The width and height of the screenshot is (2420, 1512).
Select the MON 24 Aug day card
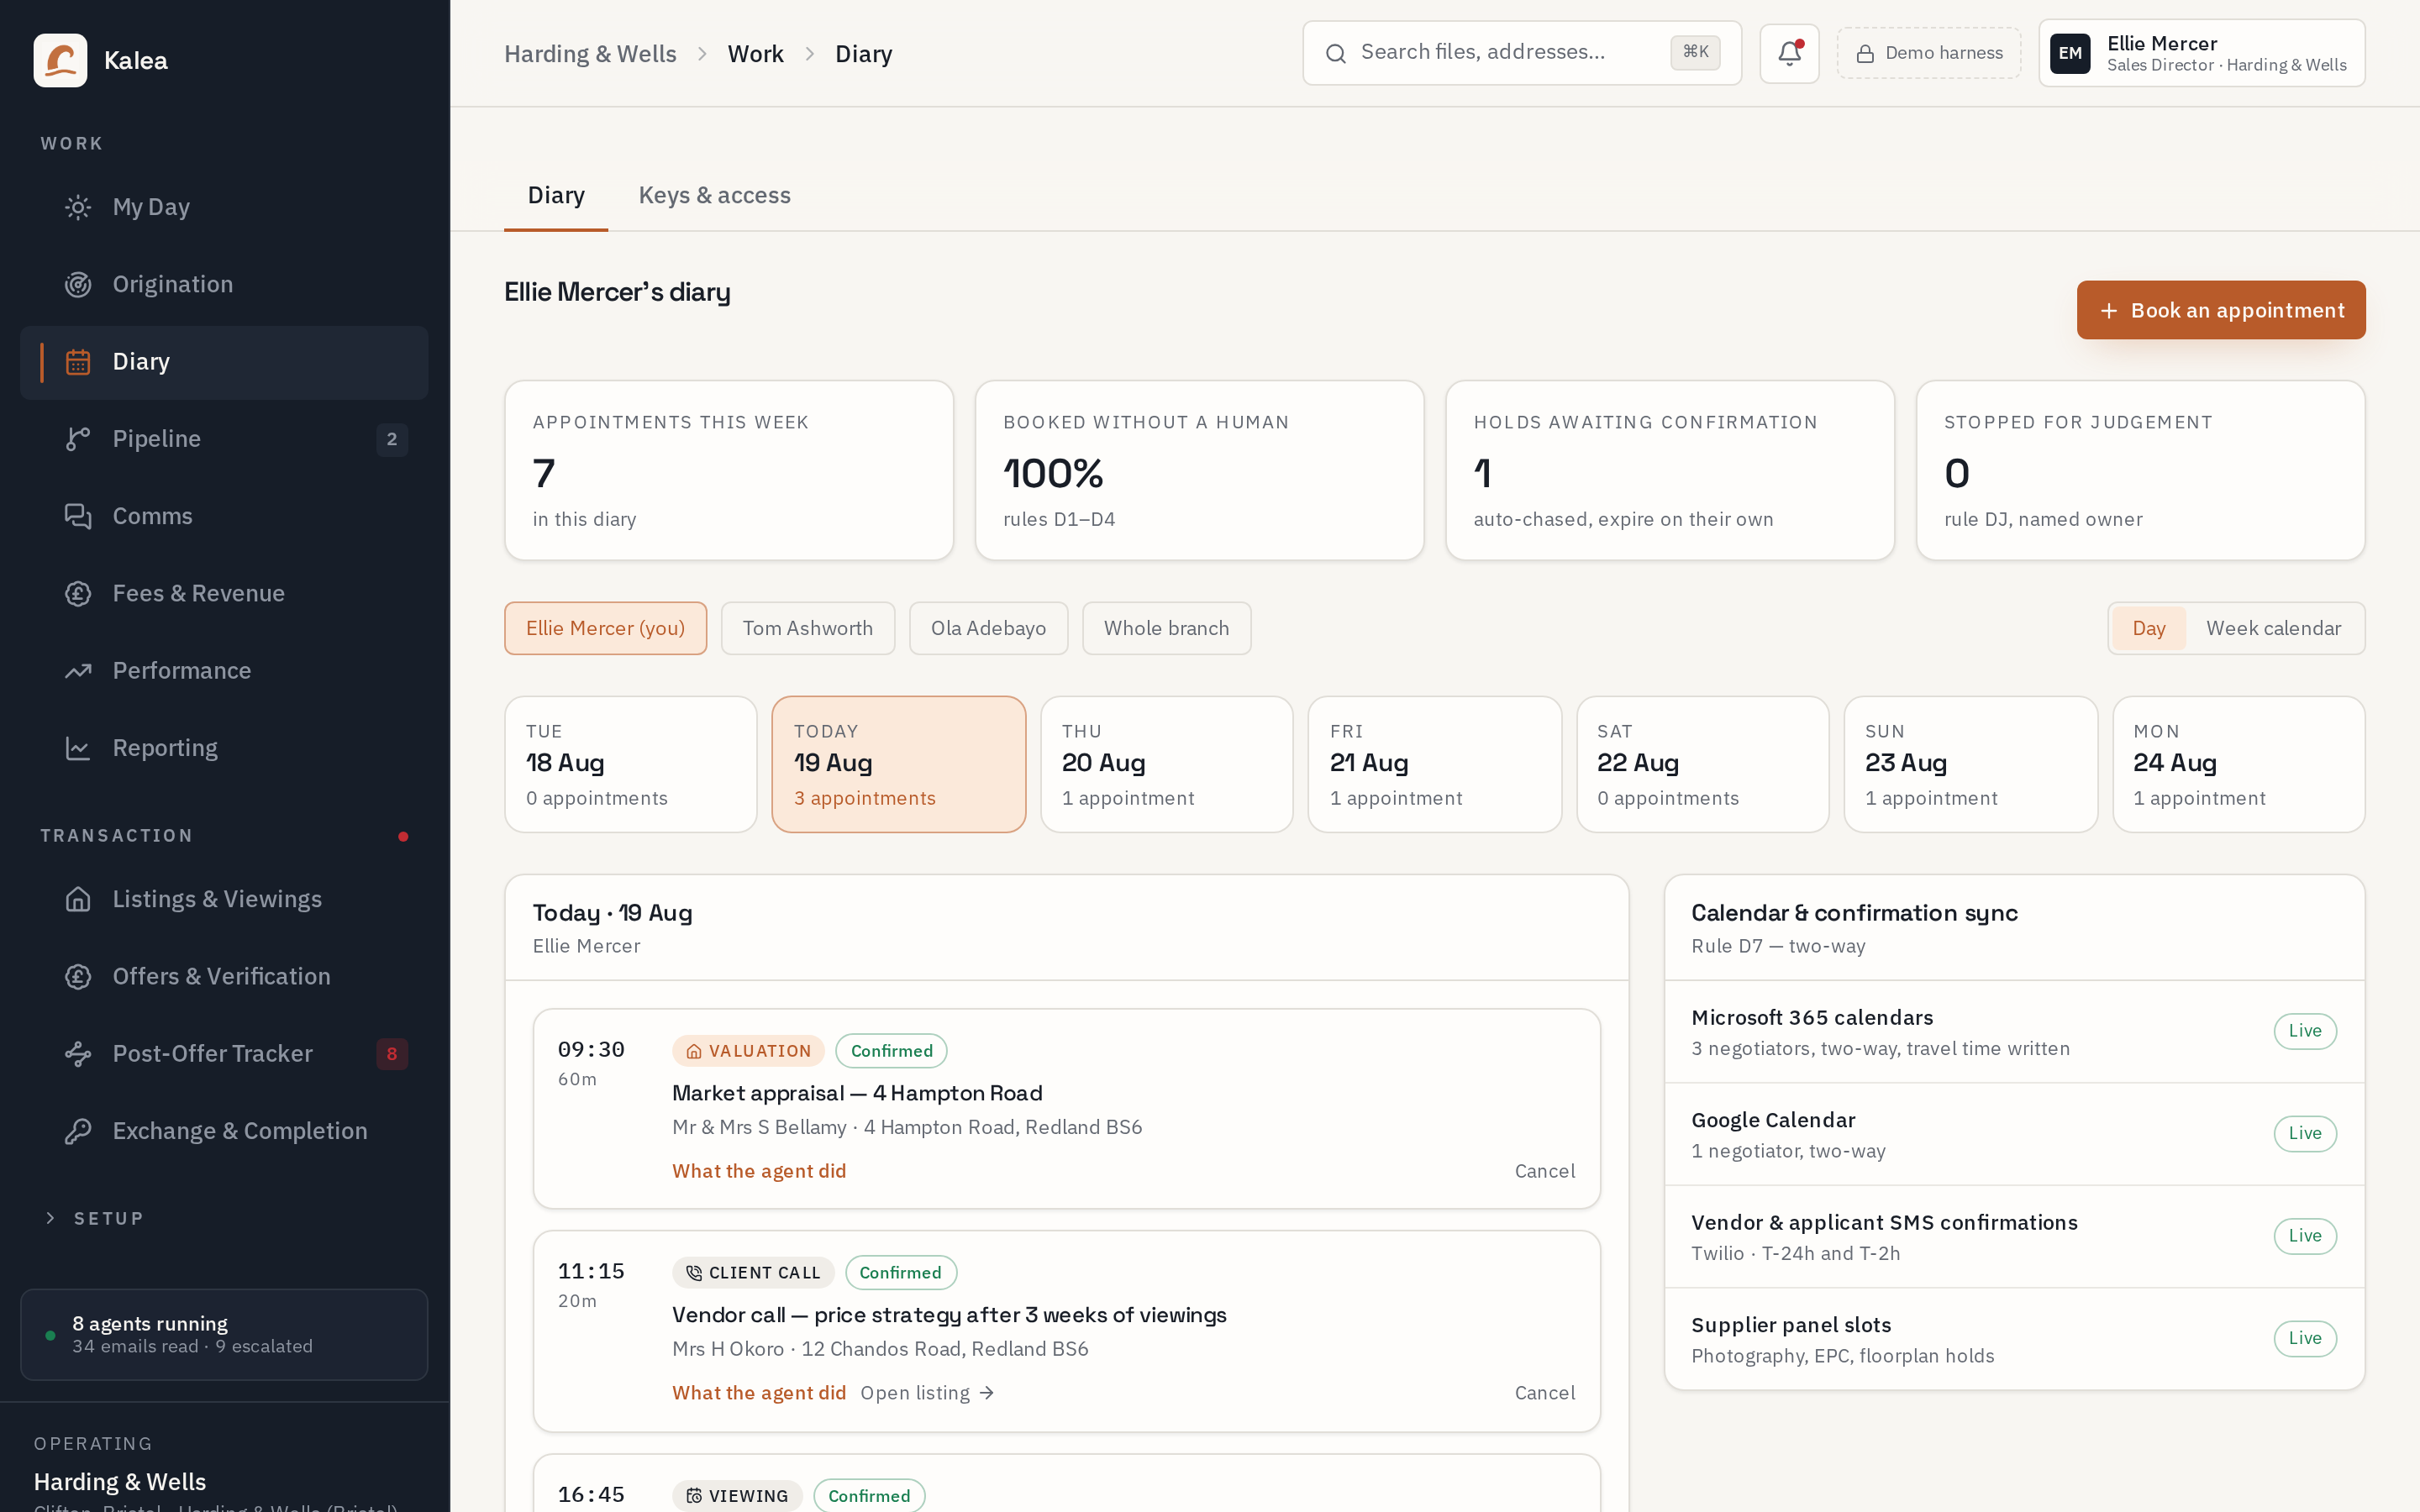coord(2238,764)
